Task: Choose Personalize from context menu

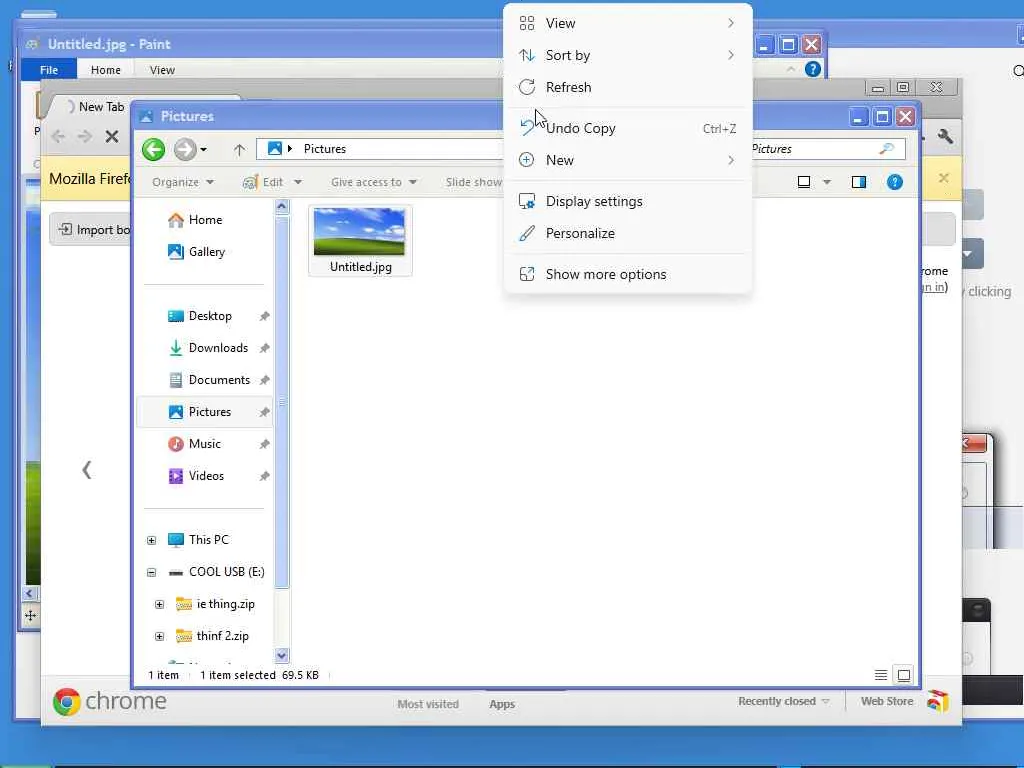Action: coord(628,234)
